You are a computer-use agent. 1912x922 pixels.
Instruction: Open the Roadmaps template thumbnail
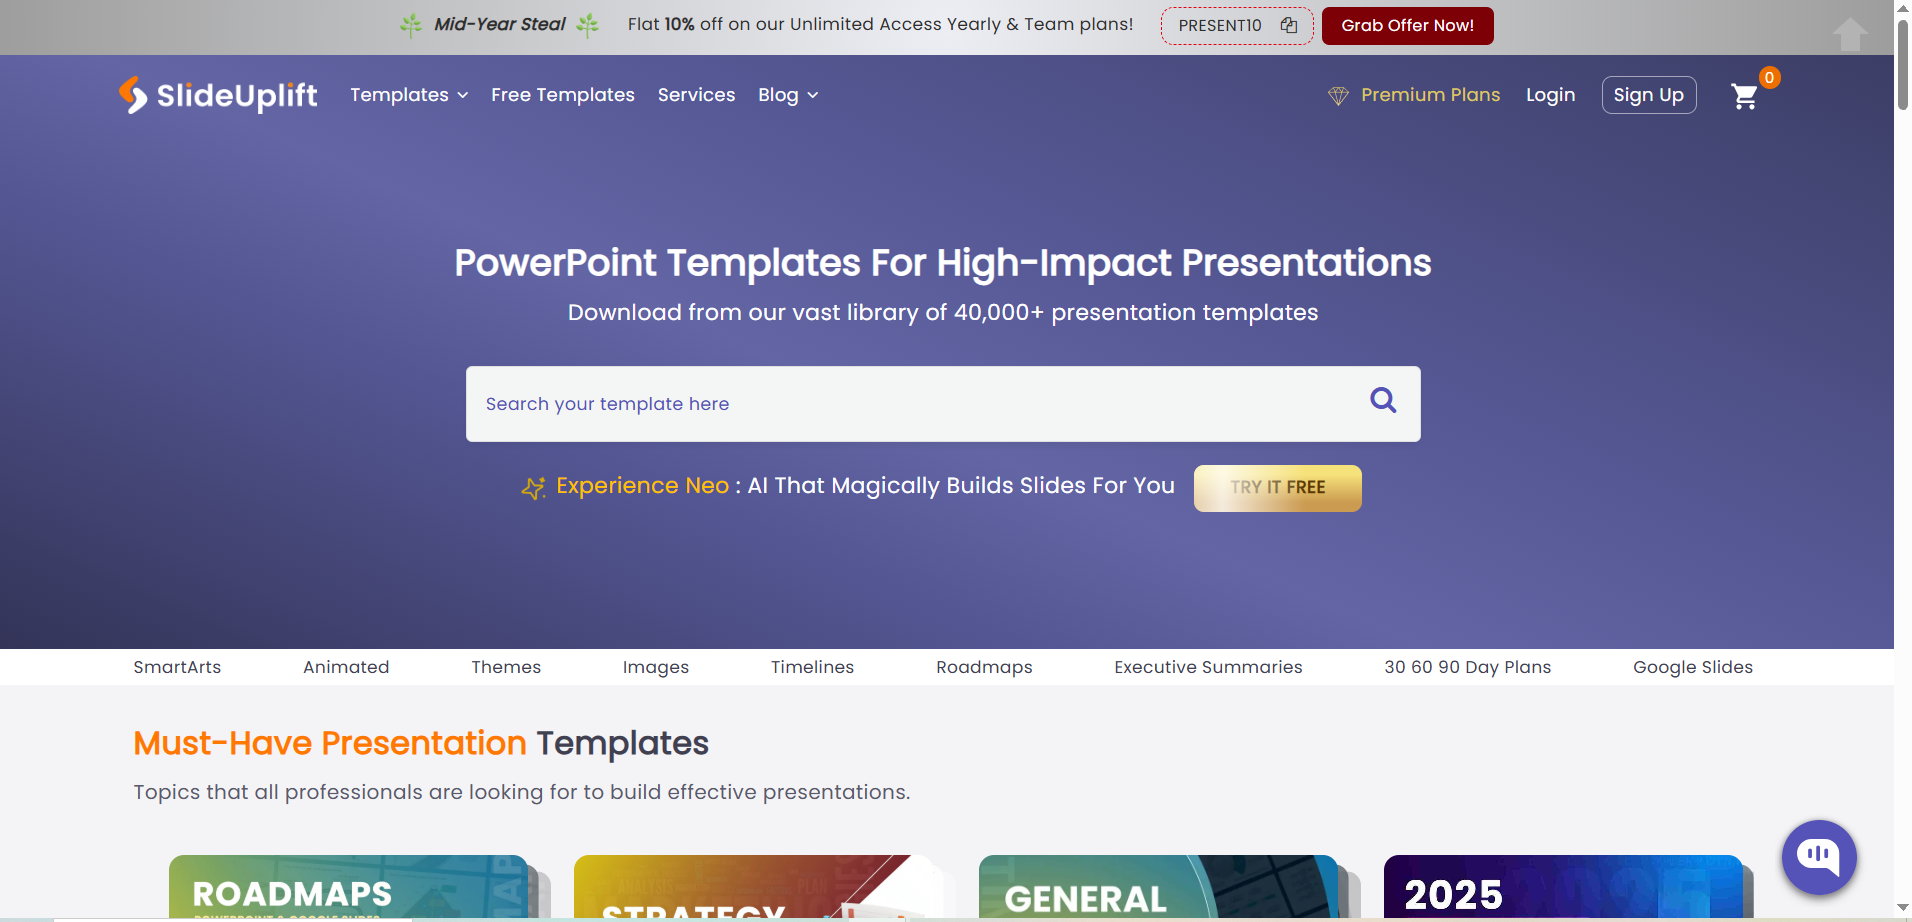coord(348,887)
